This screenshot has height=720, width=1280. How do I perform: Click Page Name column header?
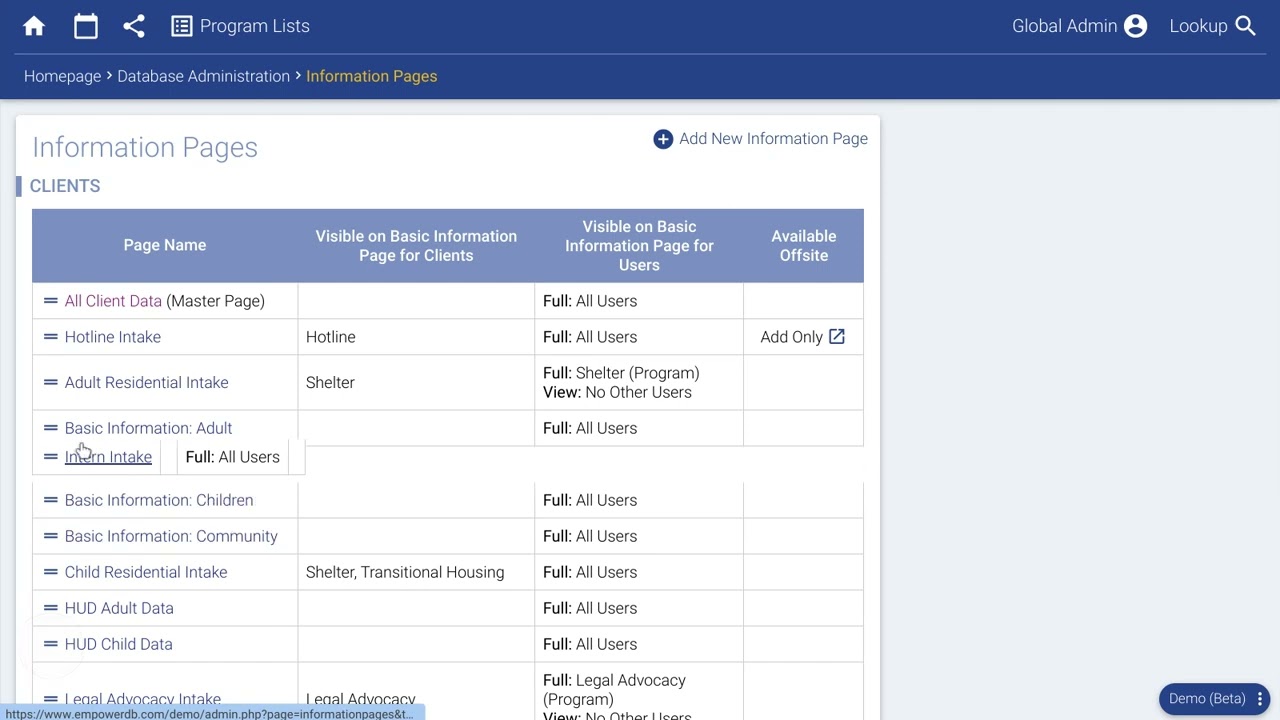coord(165,245)
